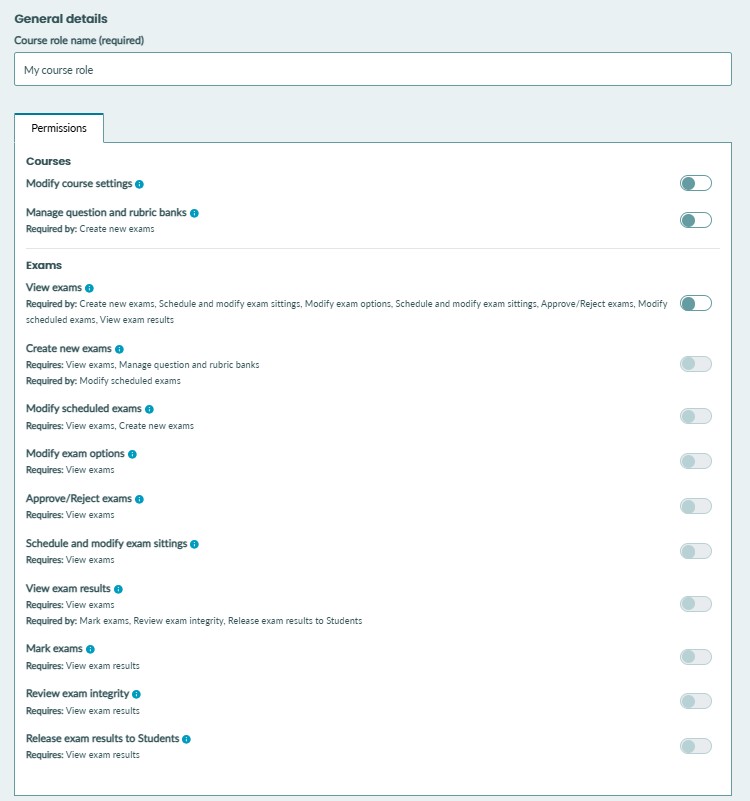Select the Permissions tab
The width and height of the screenshot is (750, 801).
click(x=59, y=128)
